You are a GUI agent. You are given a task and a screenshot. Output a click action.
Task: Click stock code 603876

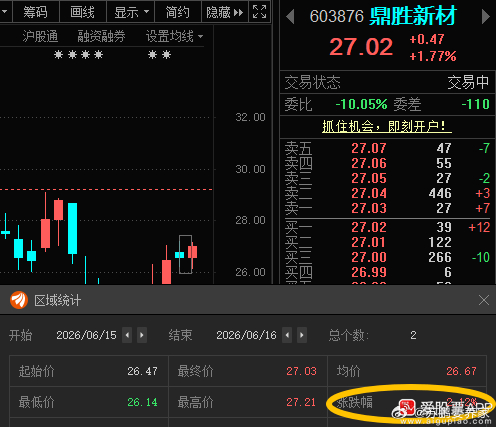click(336, 16)
